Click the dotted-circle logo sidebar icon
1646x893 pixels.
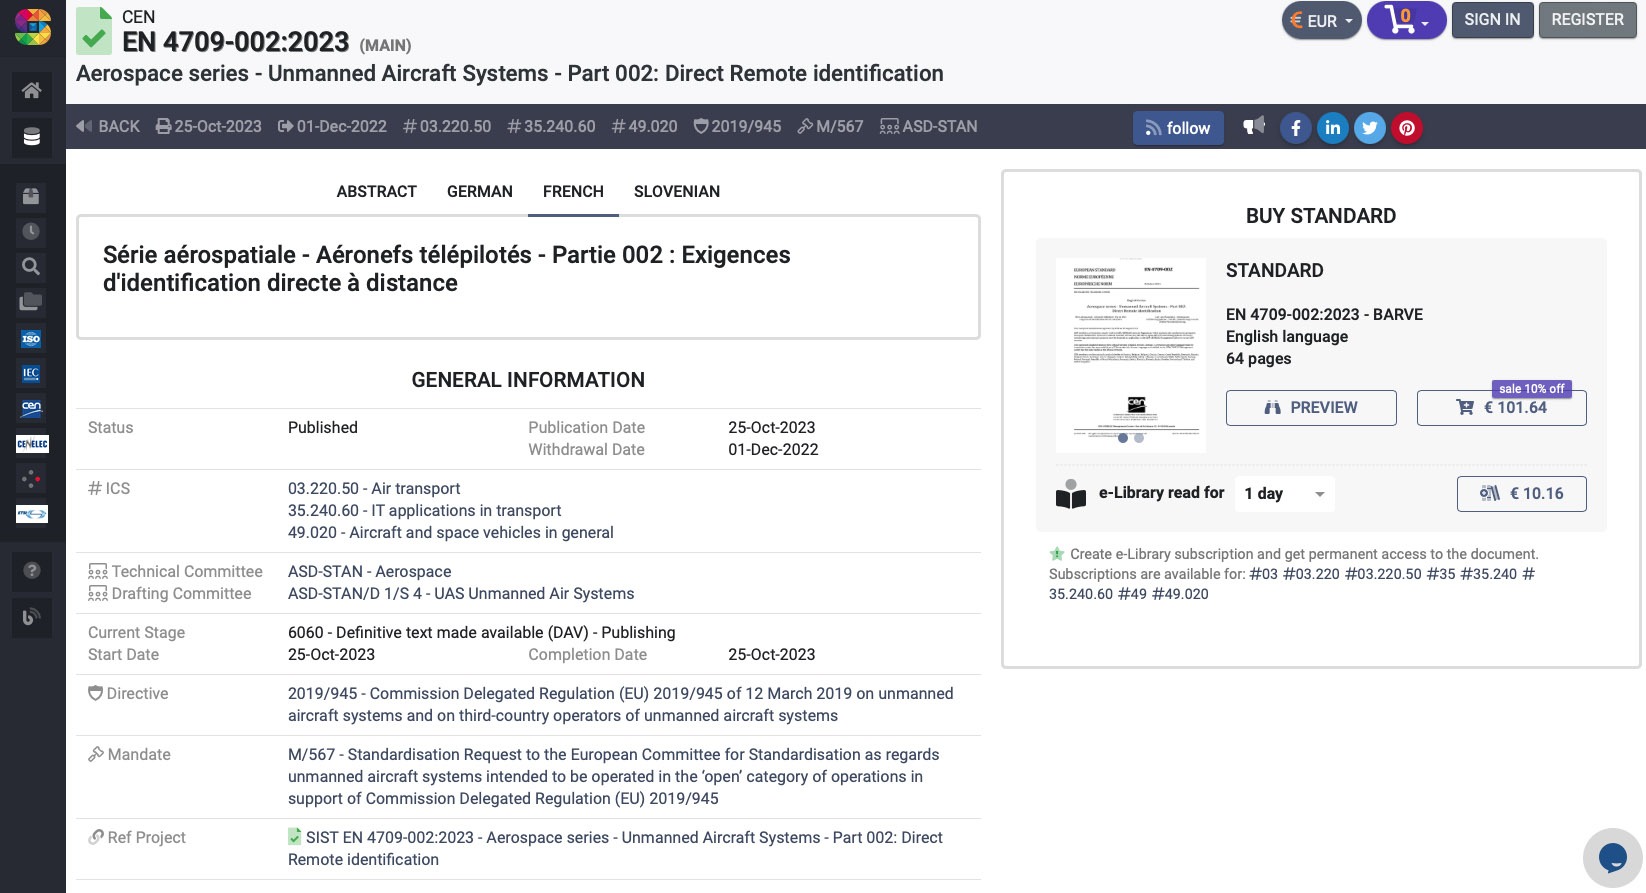[32, 478]
